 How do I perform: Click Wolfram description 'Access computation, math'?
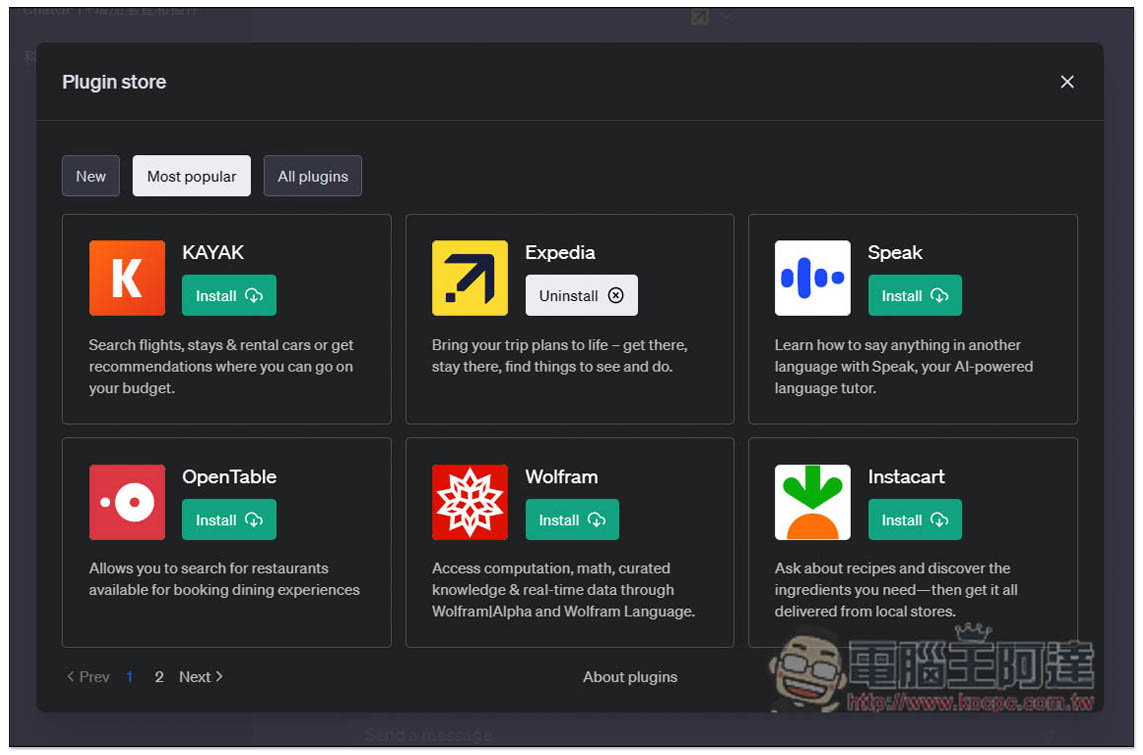(x=563, y=590)
